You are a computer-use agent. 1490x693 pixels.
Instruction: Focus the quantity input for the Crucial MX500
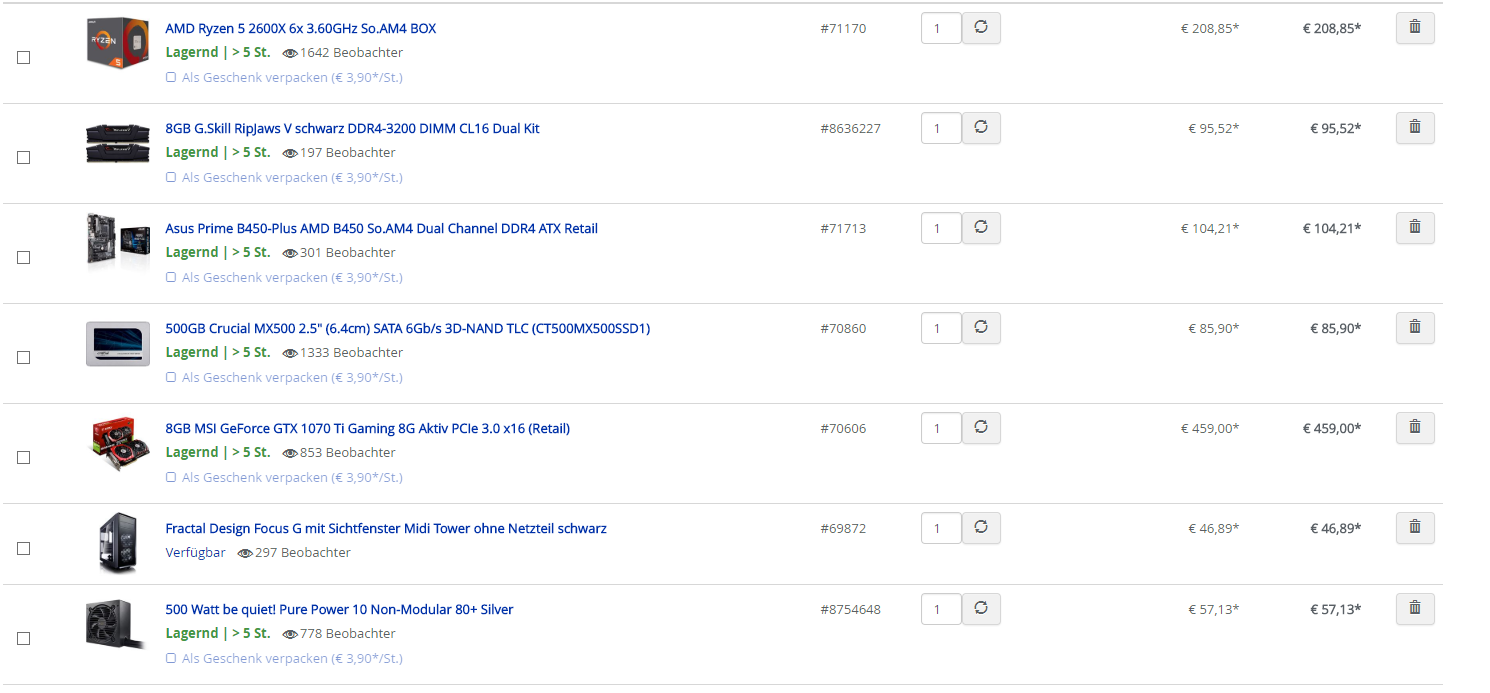[940, 328]
